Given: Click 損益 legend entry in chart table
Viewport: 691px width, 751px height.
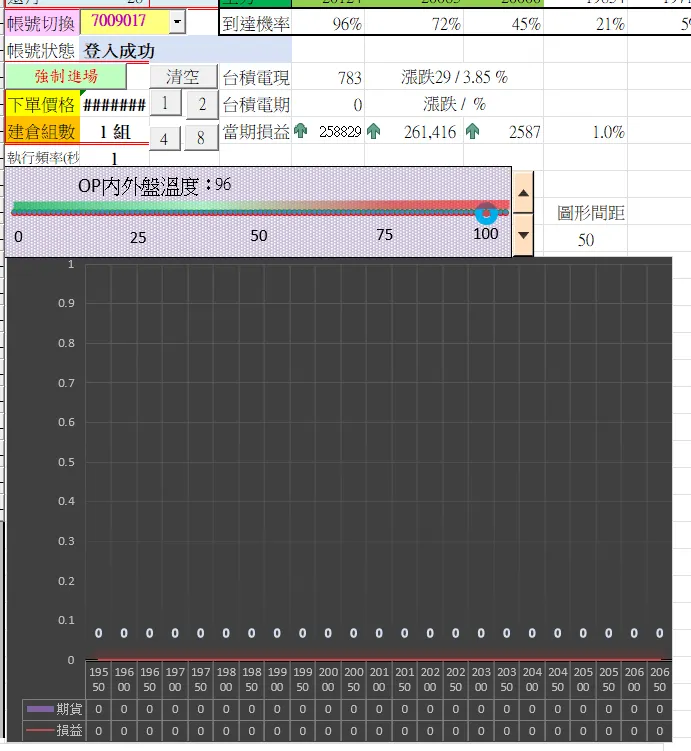Looking at the screenshot, I should click(55, 730).
